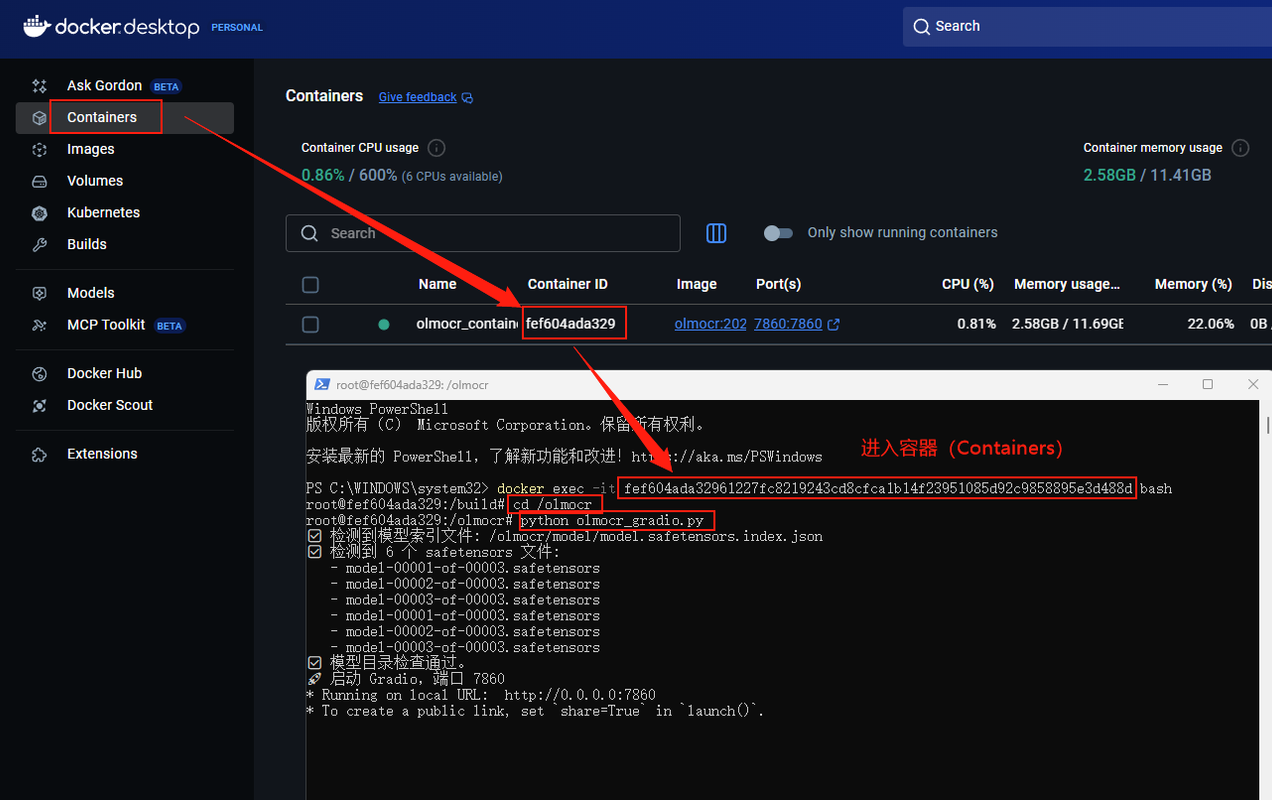Open the Give feedback link
Image resolution: width=1272 pixels, height=800 pixels.
(x=417, y=97)
